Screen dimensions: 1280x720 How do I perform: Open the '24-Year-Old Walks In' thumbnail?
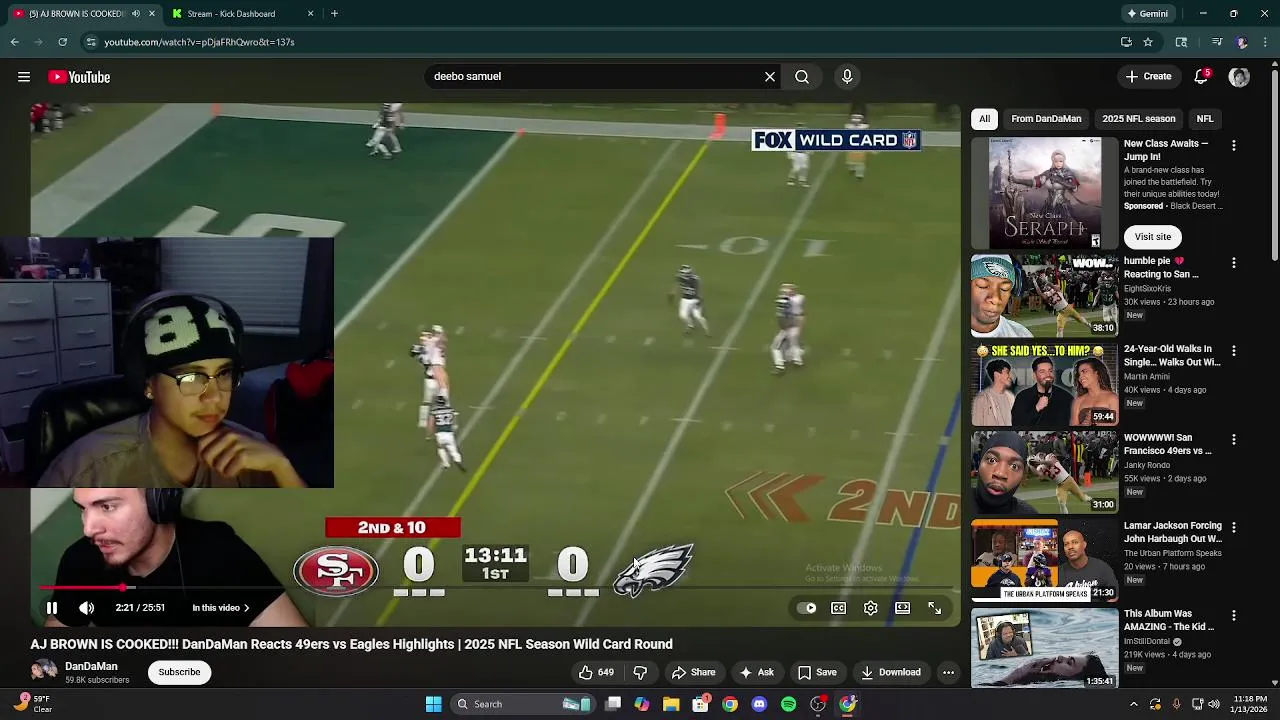pyautogui.click(x=1044, y=384)
